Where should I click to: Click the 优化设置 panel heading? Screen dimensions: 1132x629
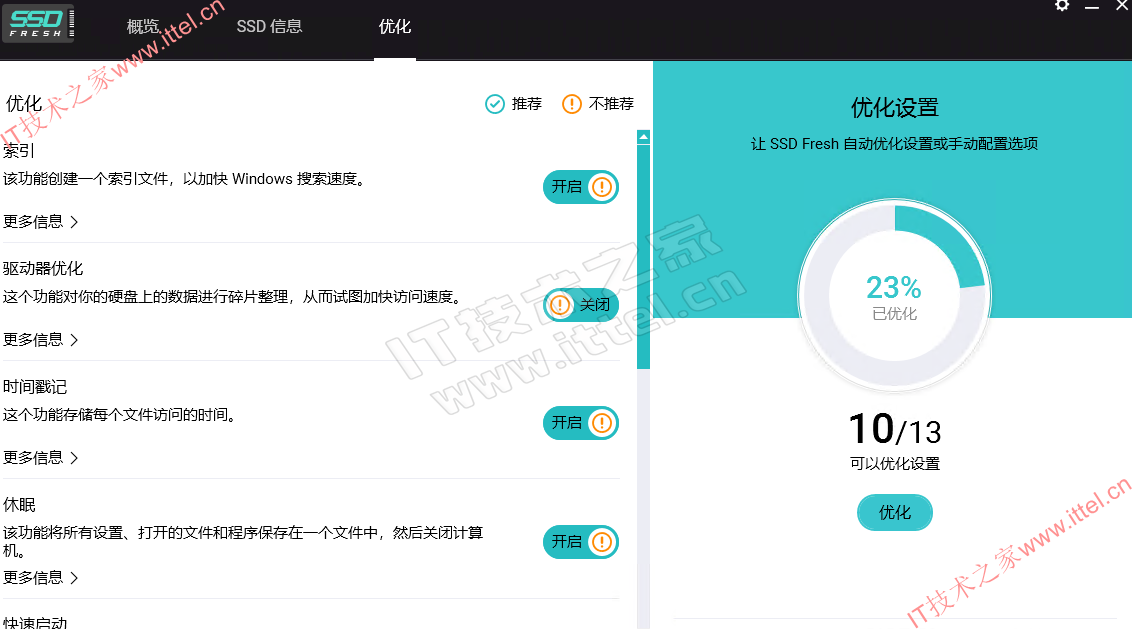[x=894, y=108]
